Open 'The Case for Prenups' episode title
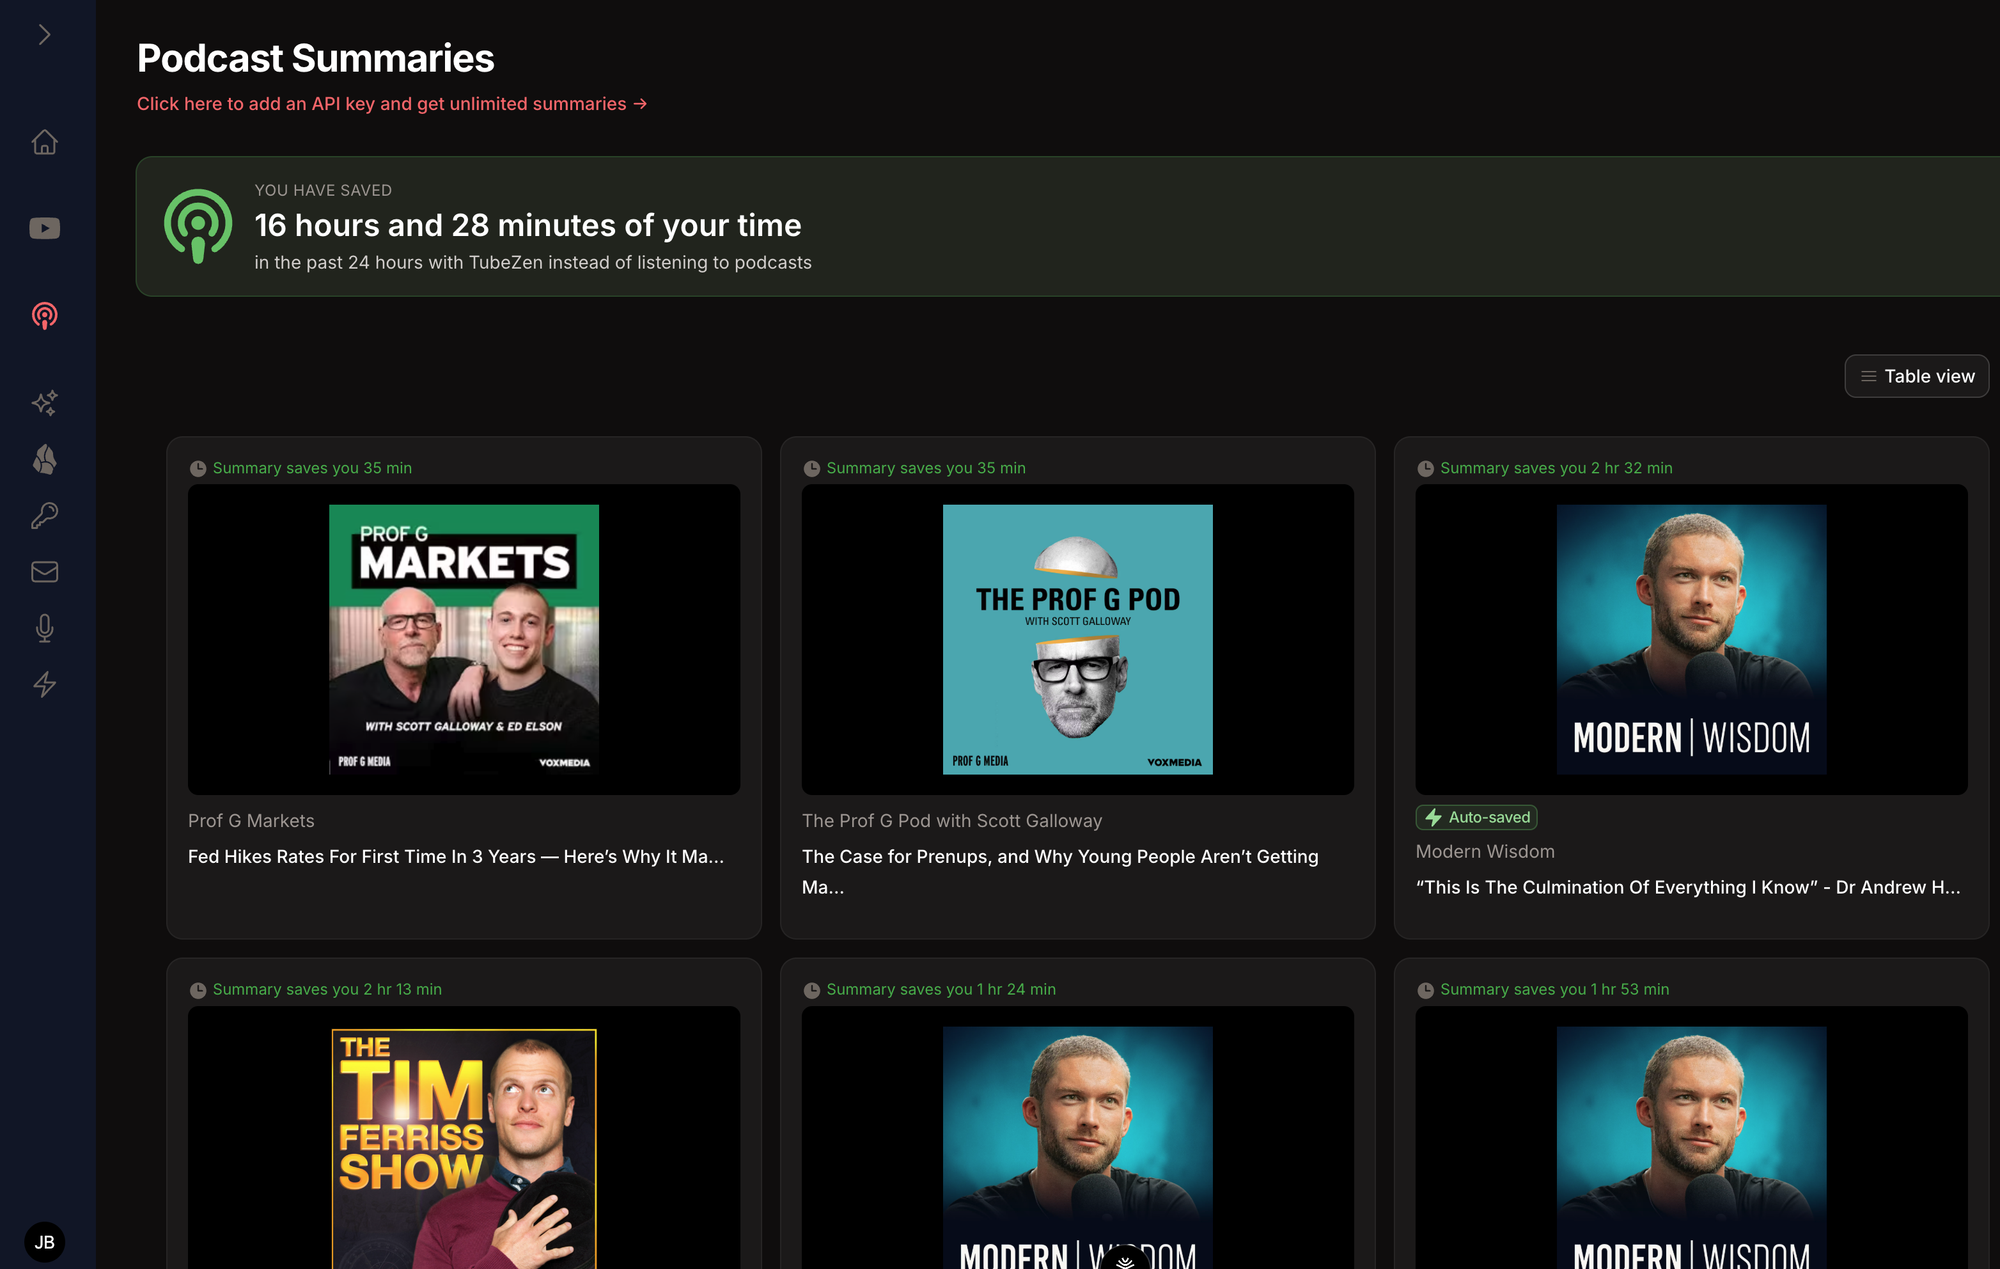2000x1269 pixels. pyautogui.click(x=1060, y=872)
